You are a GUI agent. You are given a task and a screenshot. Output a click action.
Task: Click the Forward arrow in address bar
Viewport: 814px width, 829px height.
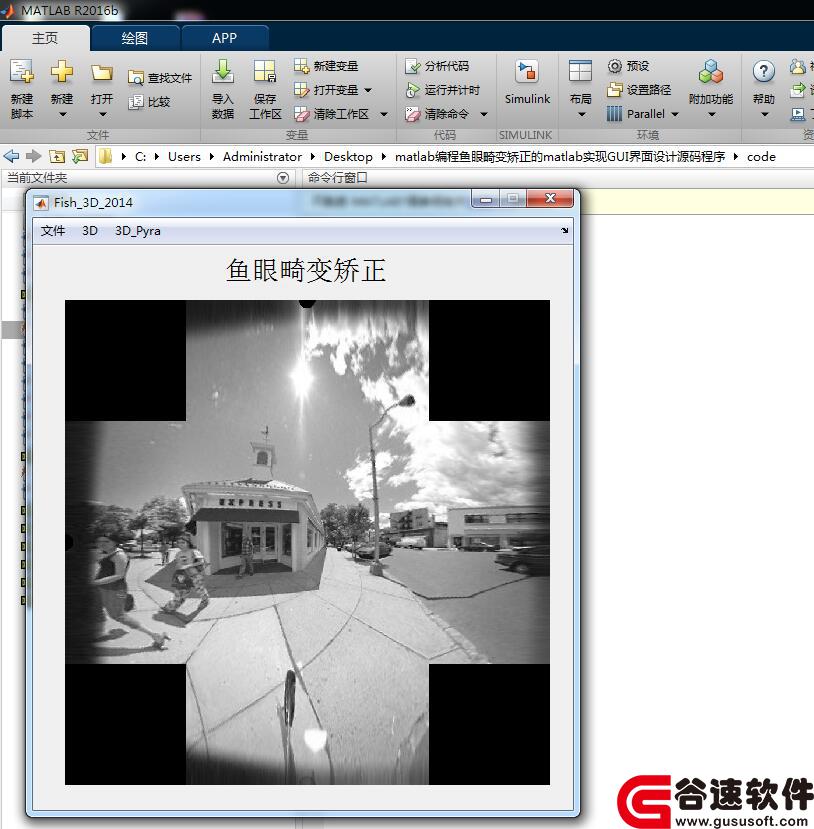34,156
